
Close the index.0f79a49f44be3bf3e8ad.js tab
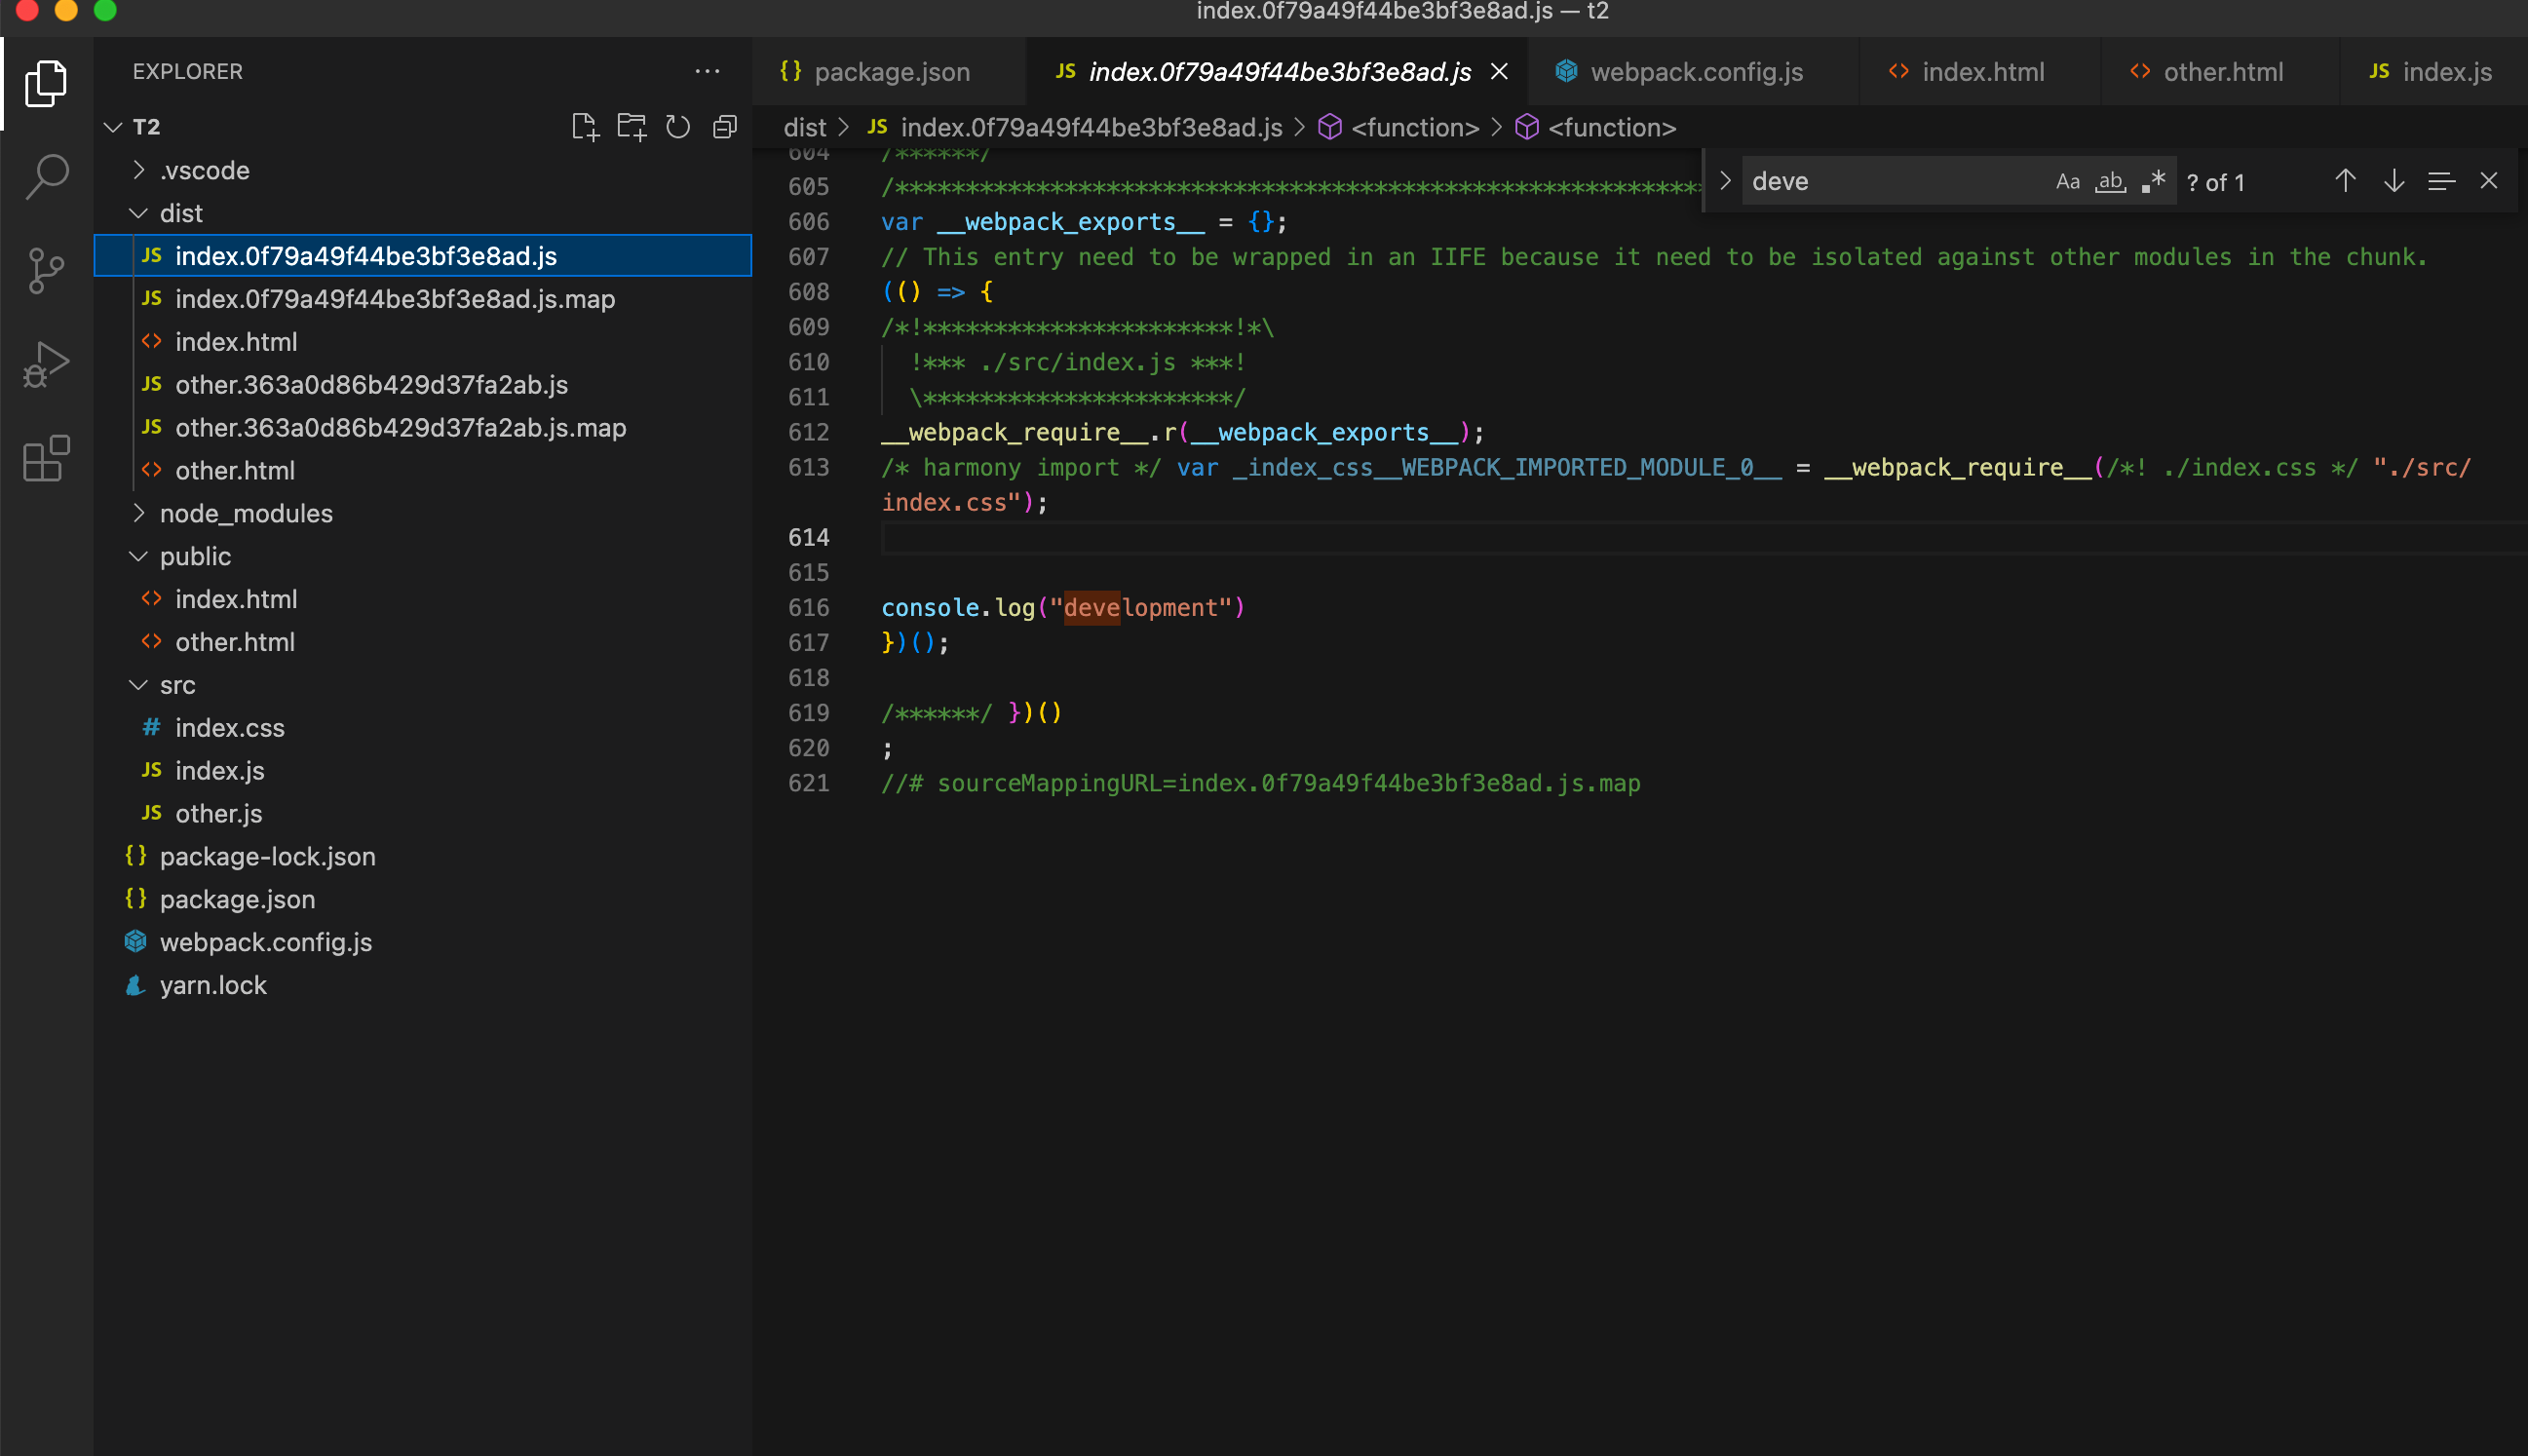pos(1499,72)
